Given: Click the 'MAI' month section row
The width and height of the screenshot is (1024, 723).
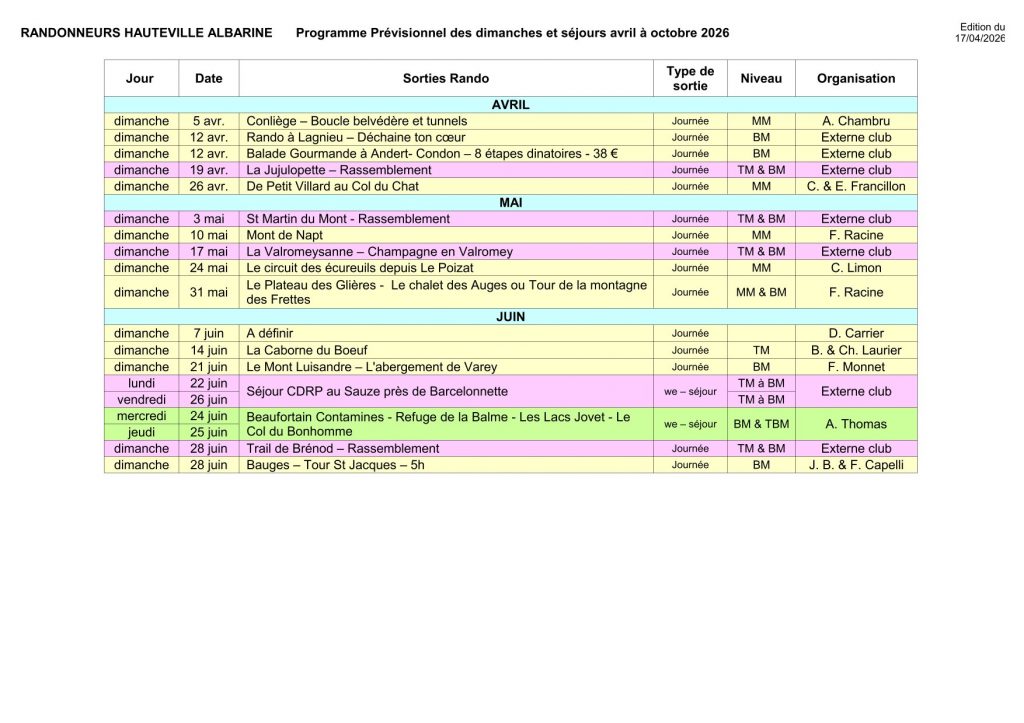Looking at the screenshot, I should [x=510, y=202].
